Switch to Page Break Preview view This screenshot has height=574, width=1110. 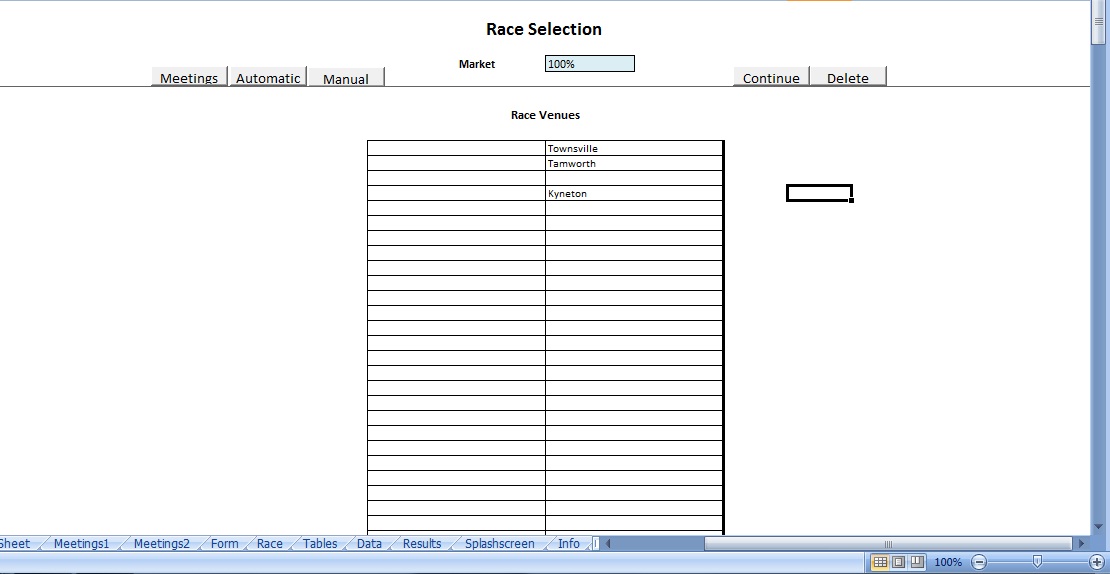tap(916, 562)
